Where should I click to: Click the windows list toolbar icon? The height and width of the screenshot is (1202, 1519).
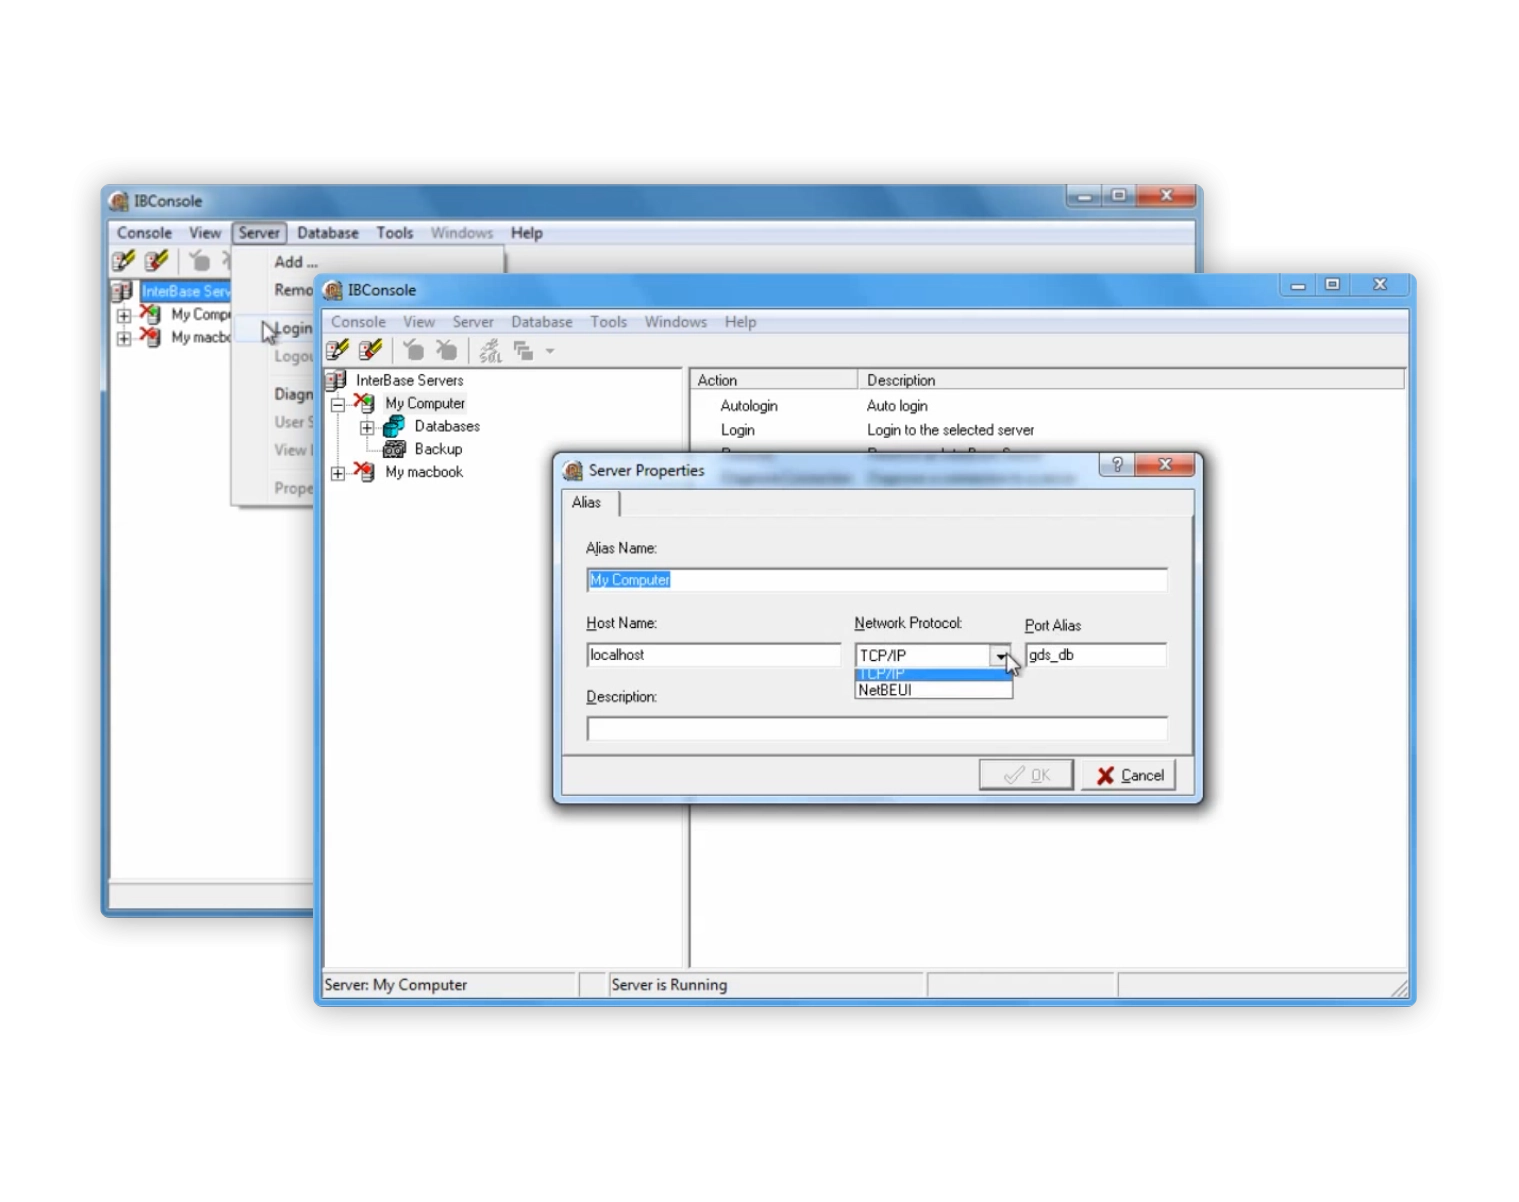(x=523, y=350)
